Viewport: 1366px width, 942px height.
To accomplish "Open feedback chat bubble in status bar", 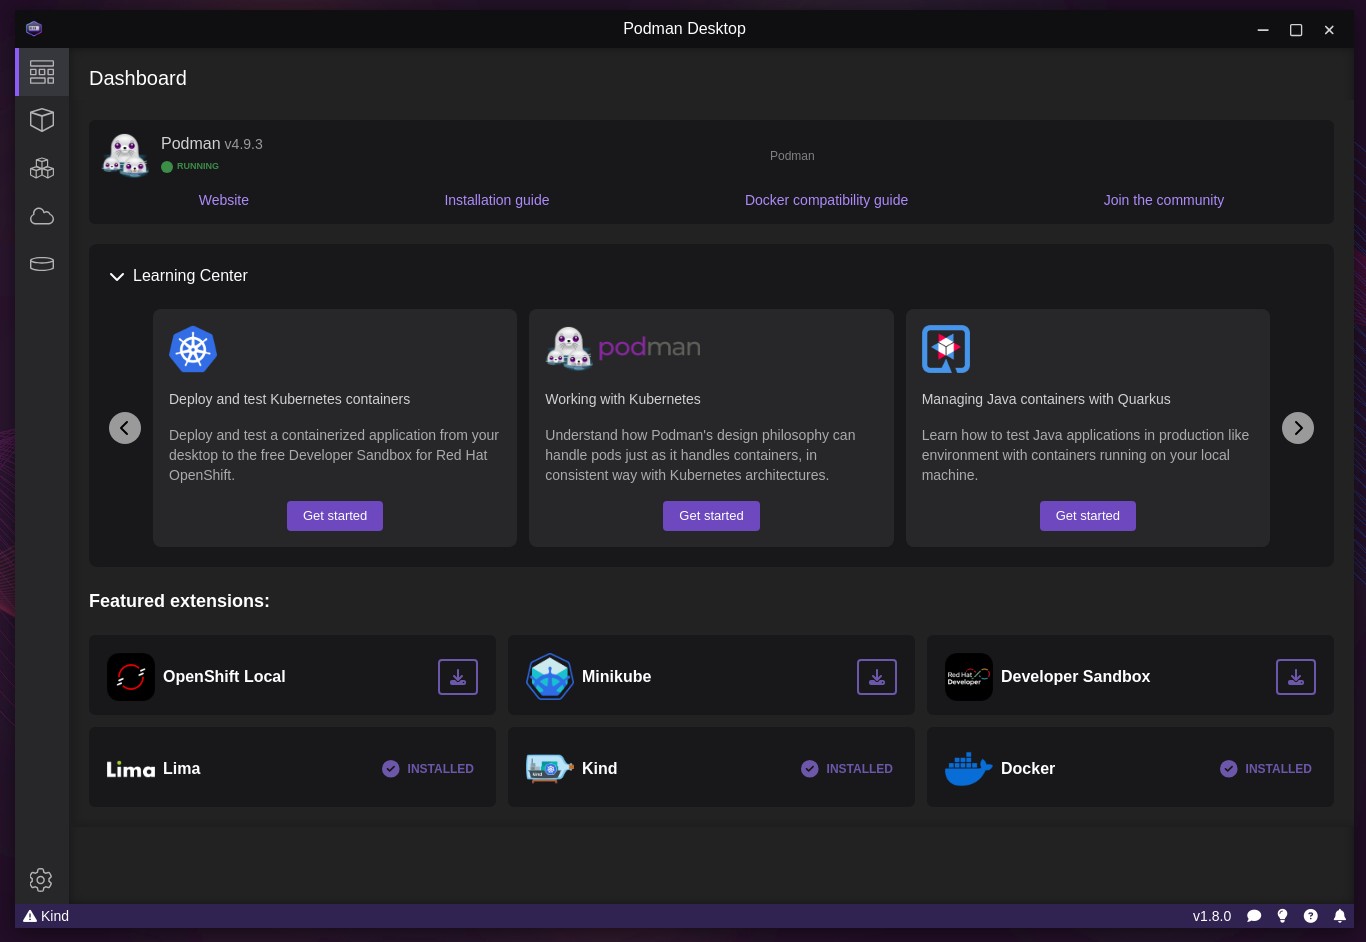I will click(1254, 916).
